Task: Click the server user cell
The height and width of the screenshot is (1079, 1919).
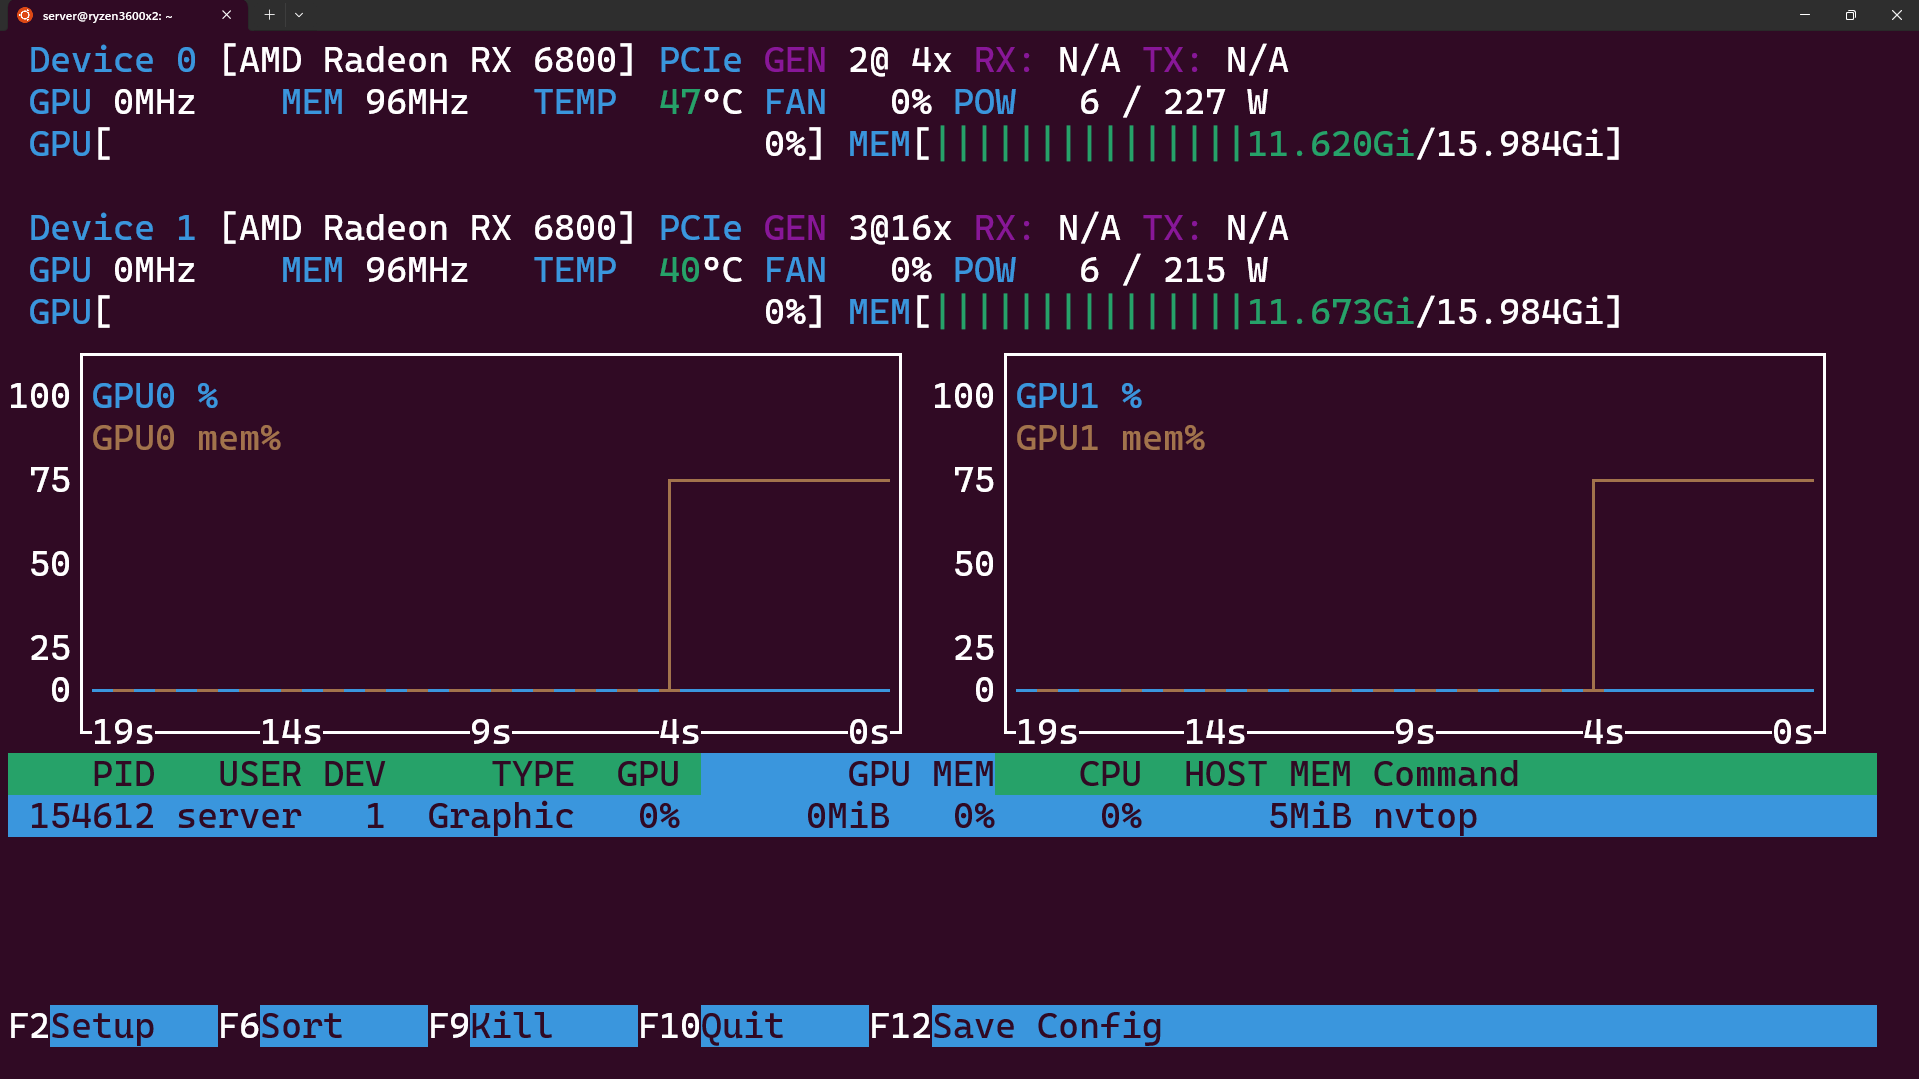Action: 239,816
